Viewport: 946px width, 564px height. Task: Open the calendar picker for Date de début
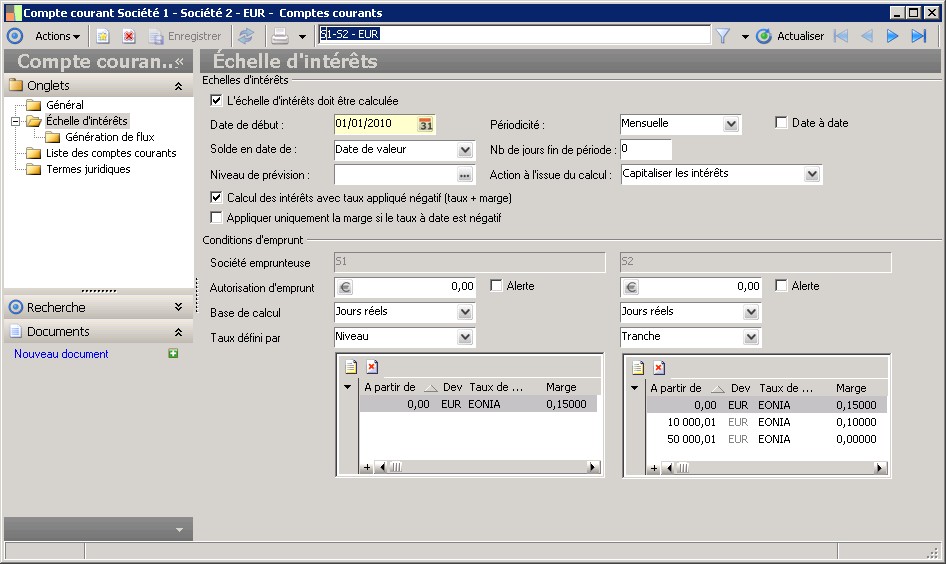(x=425, y=124)
